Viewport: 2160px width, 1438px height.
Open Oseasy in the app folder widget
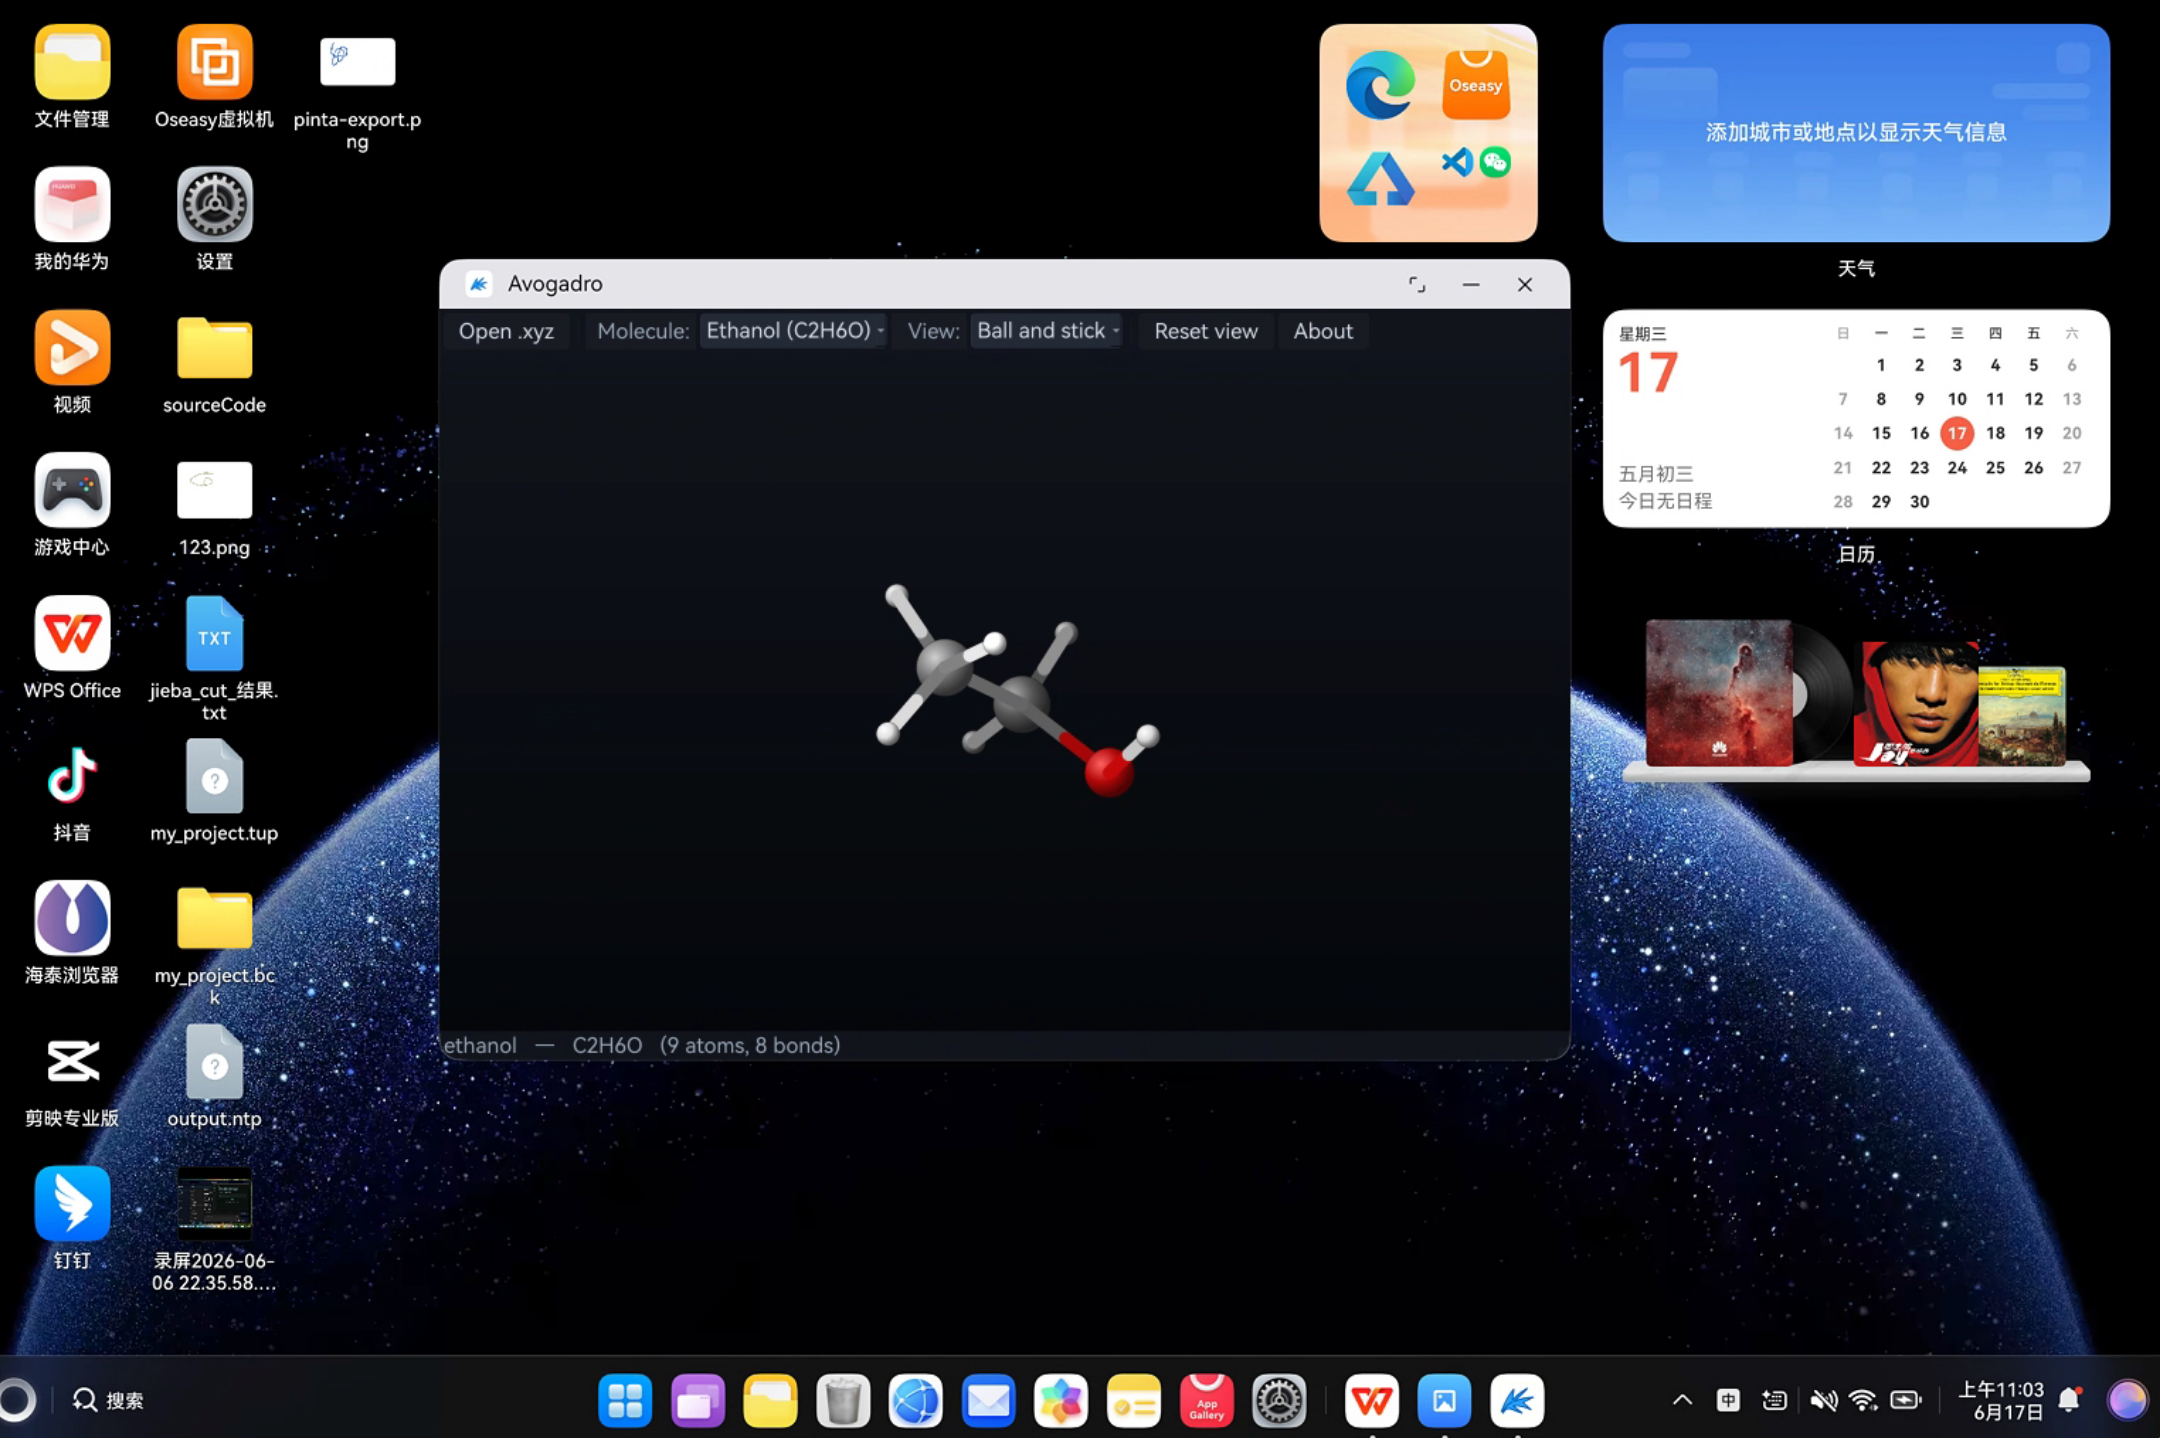click(x=1476, y=85)
